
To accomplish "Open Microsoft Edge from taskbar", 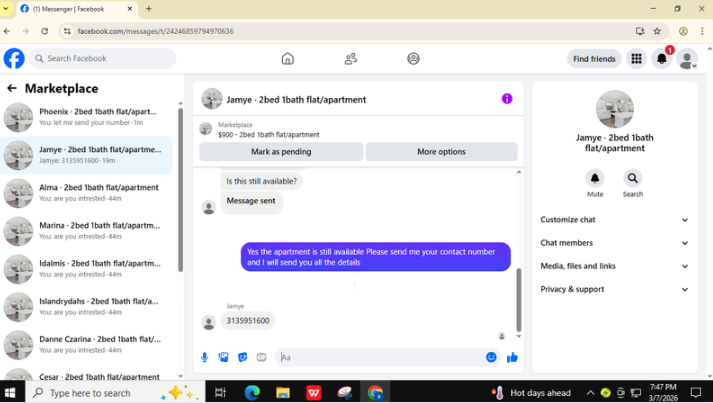I will [x=252, y=392].
